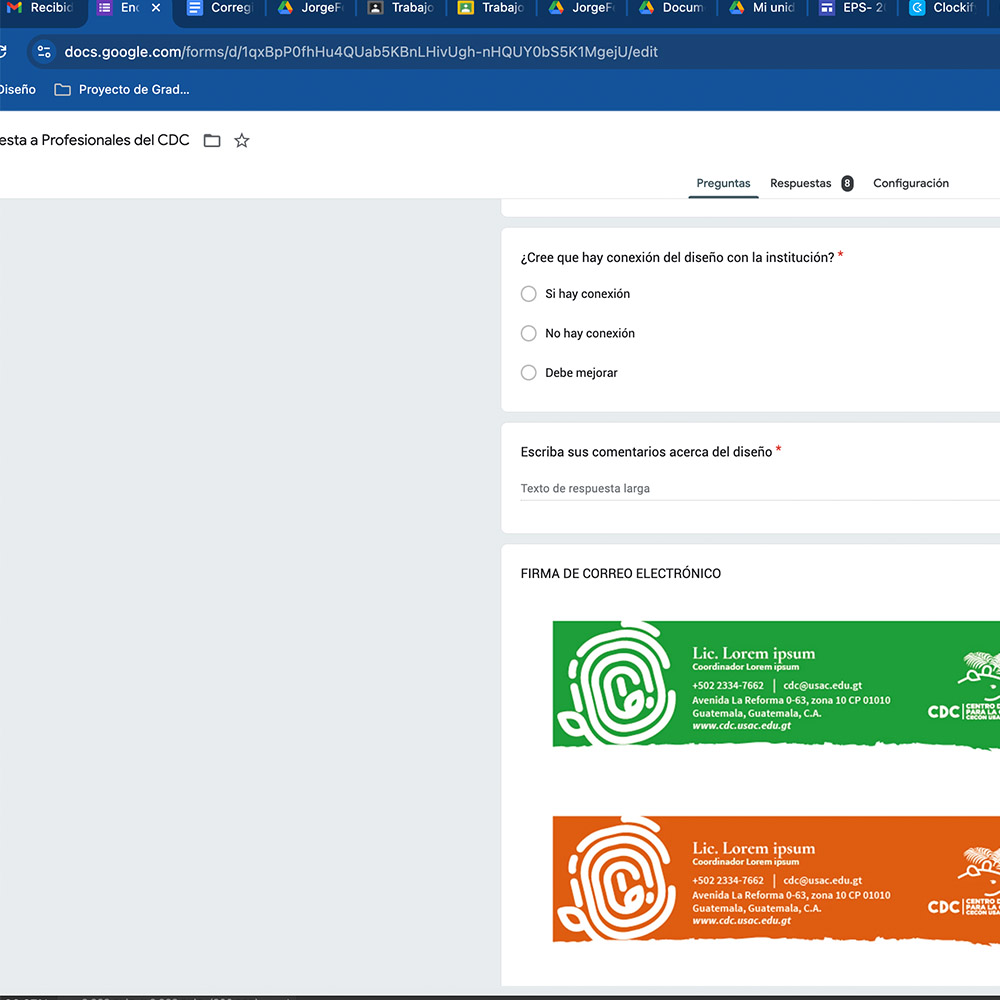Viewport: 1000px width, 1000px height.
Task: Open the second JorgeF Google Drive tab
Action: [x=582, y=8]
